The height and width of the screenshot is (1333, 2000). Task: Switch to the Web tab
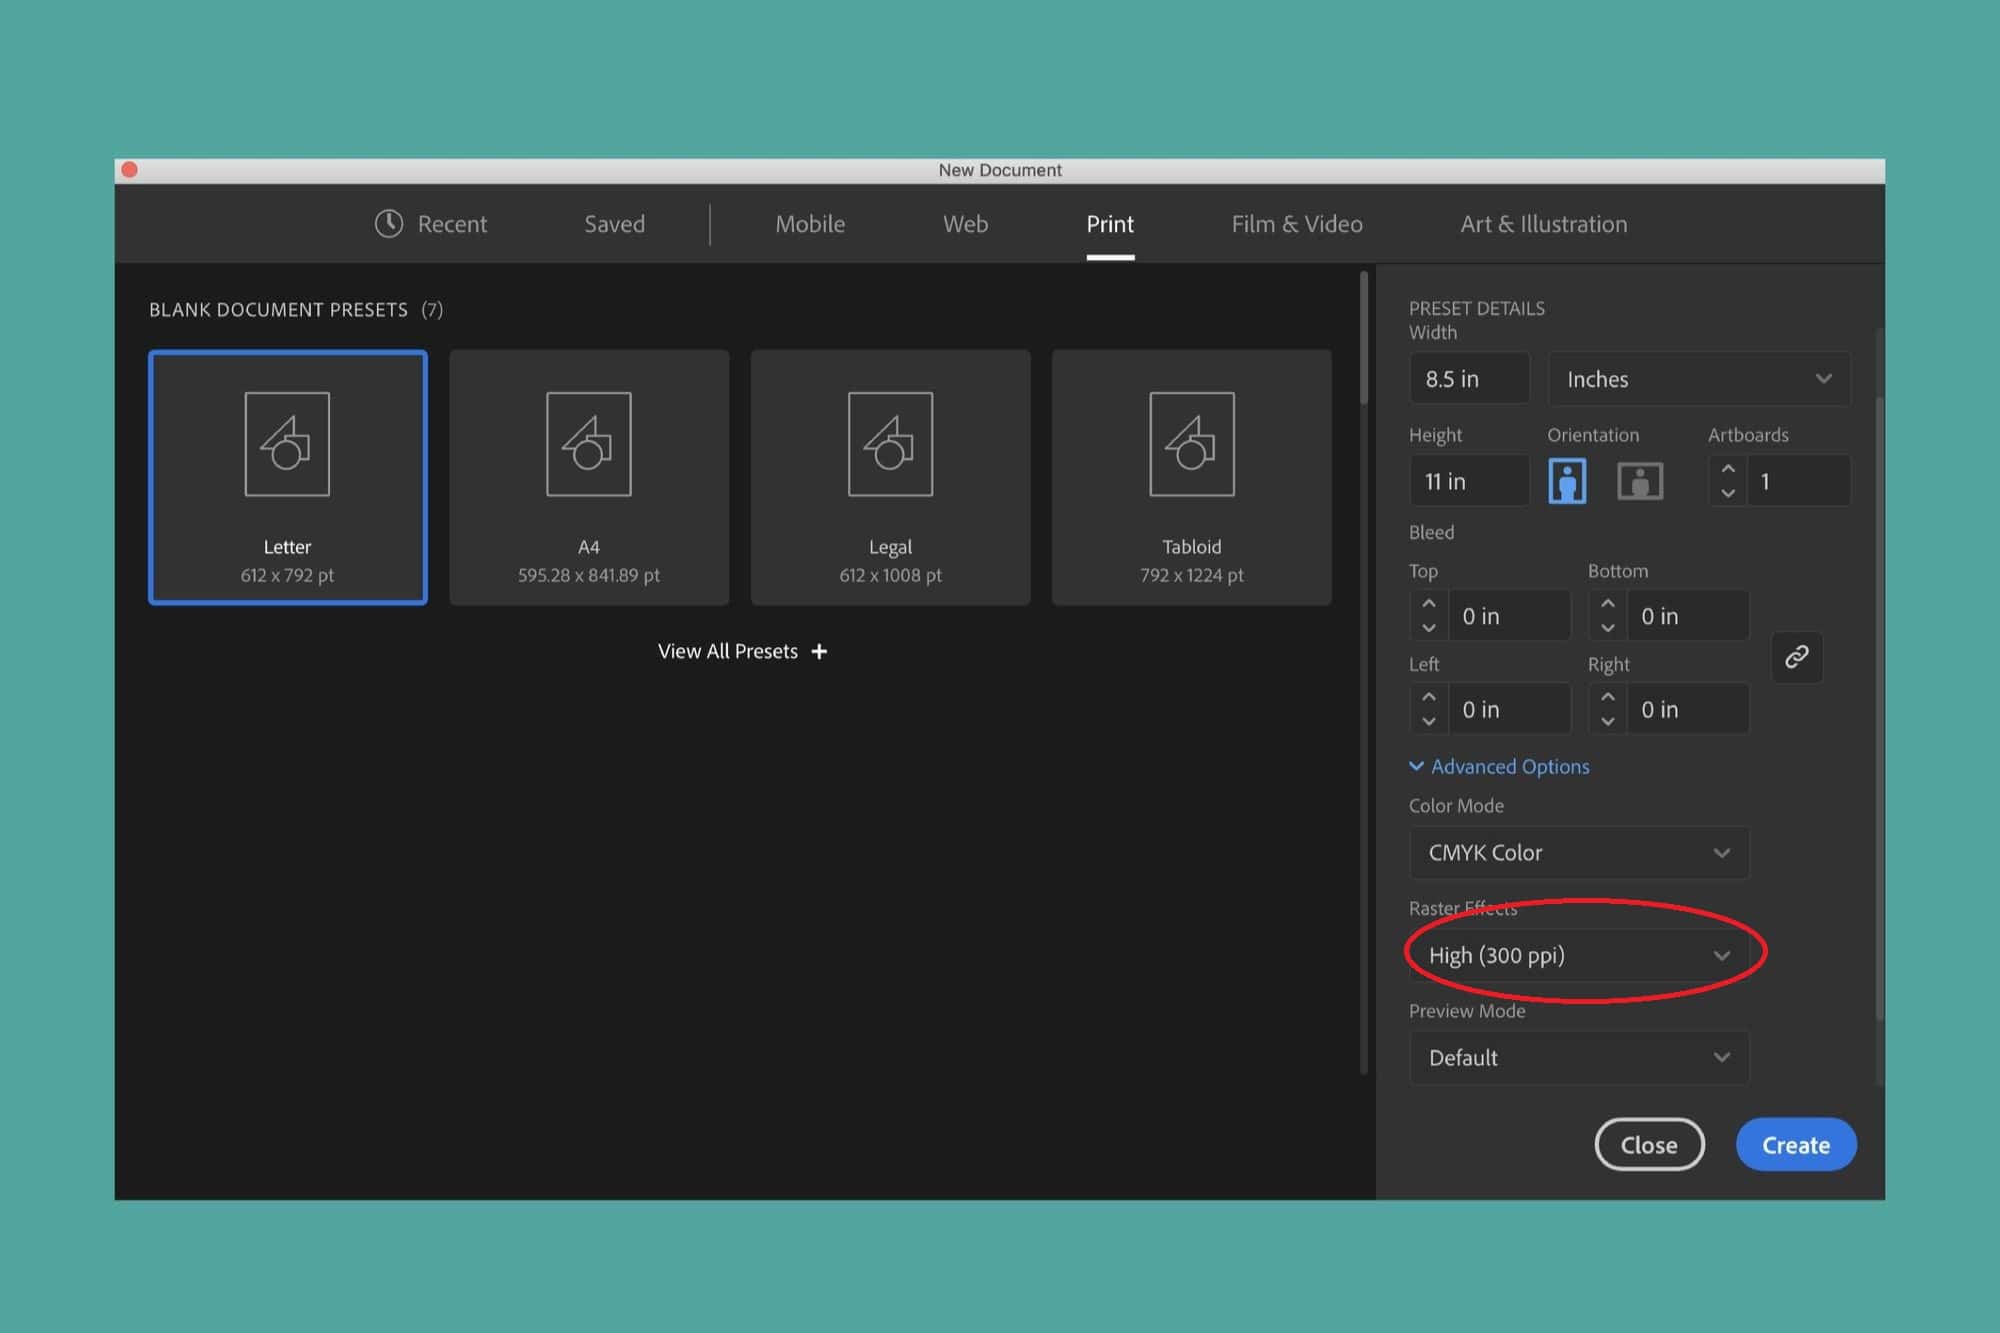tap(965, 224)
